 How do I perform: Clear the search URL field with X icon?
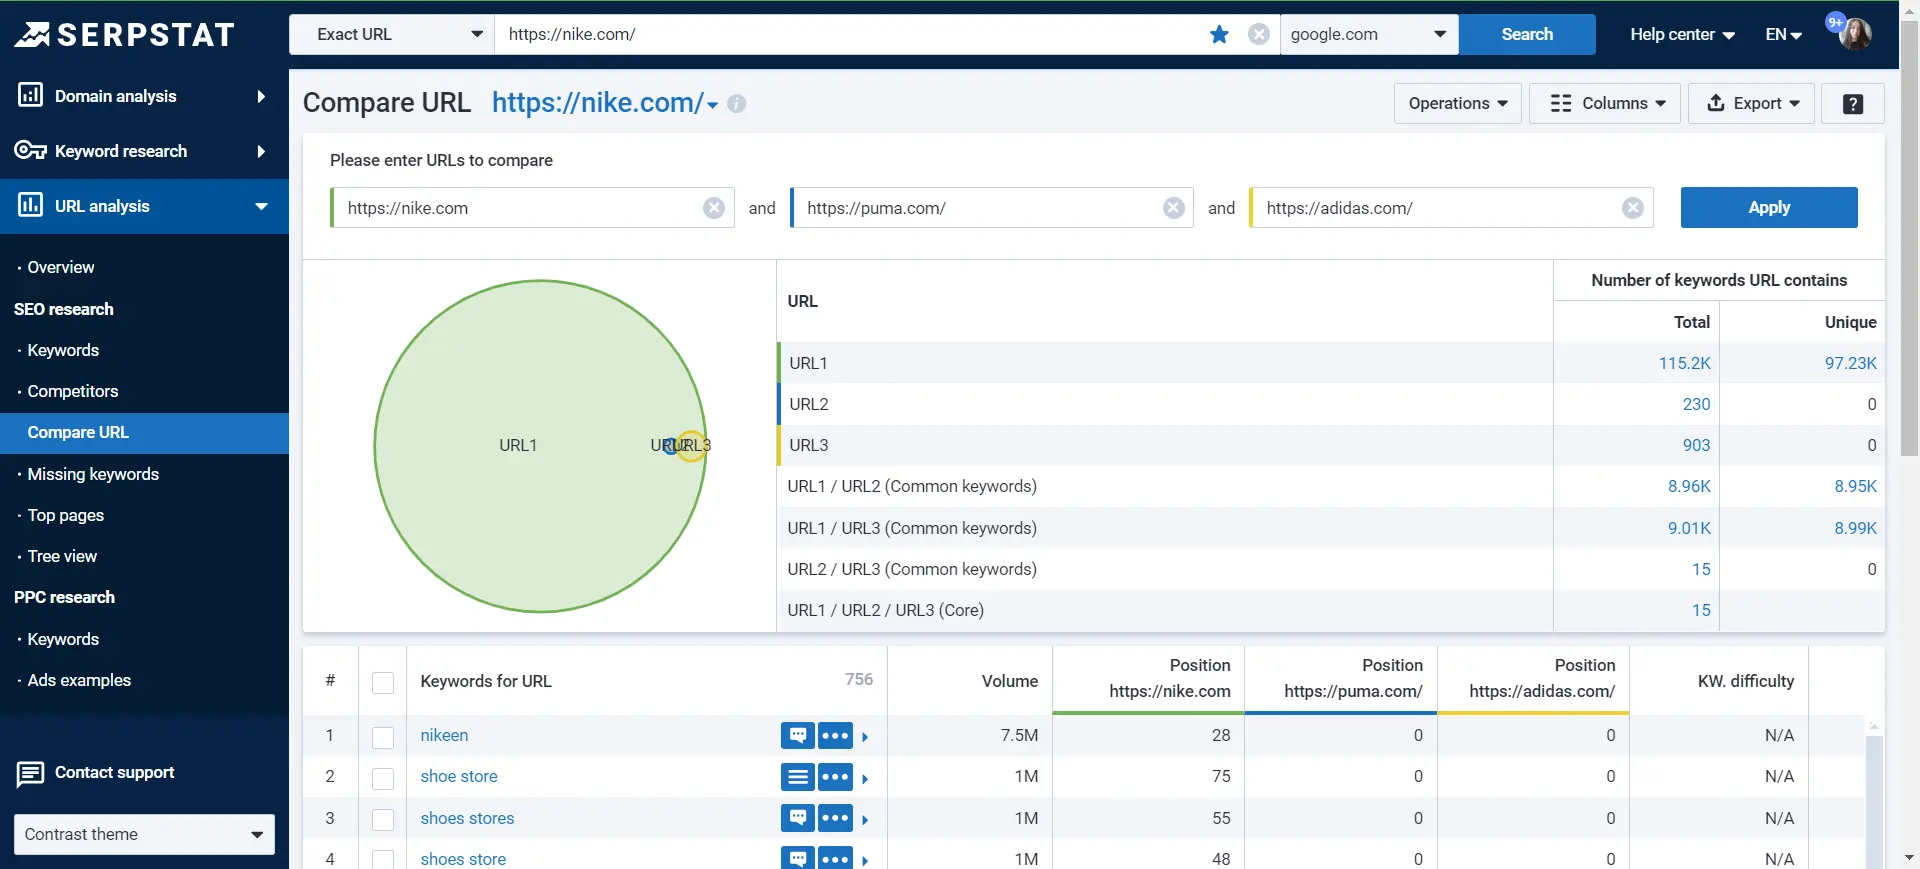(x=1259, y=35)
